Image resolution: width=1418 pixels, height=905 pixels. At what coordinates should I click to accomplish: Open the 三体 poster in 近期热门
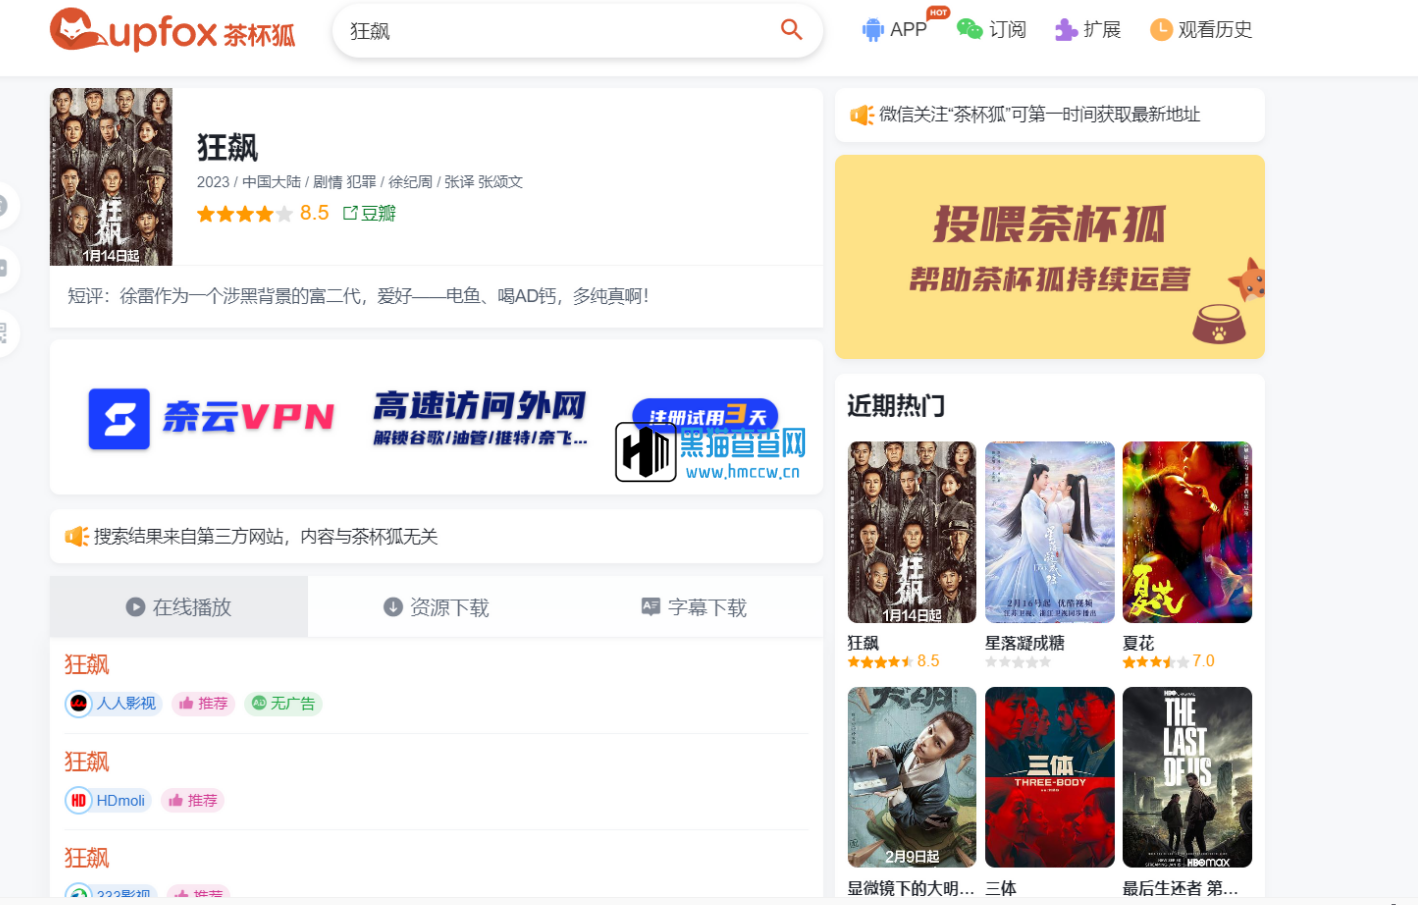click(1049, 777)
